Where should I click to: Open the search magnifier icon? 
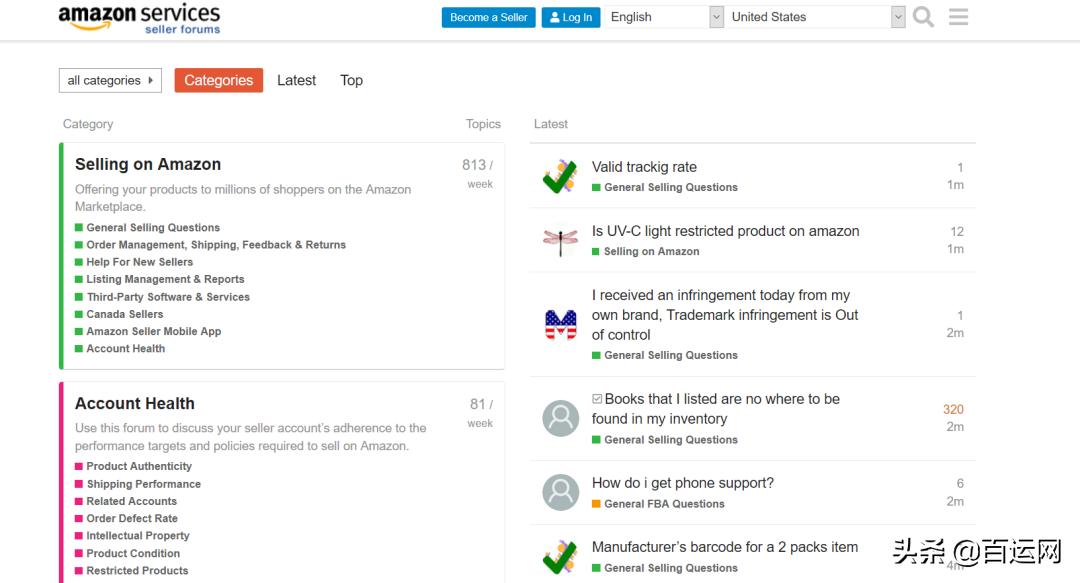pos(923,17)
